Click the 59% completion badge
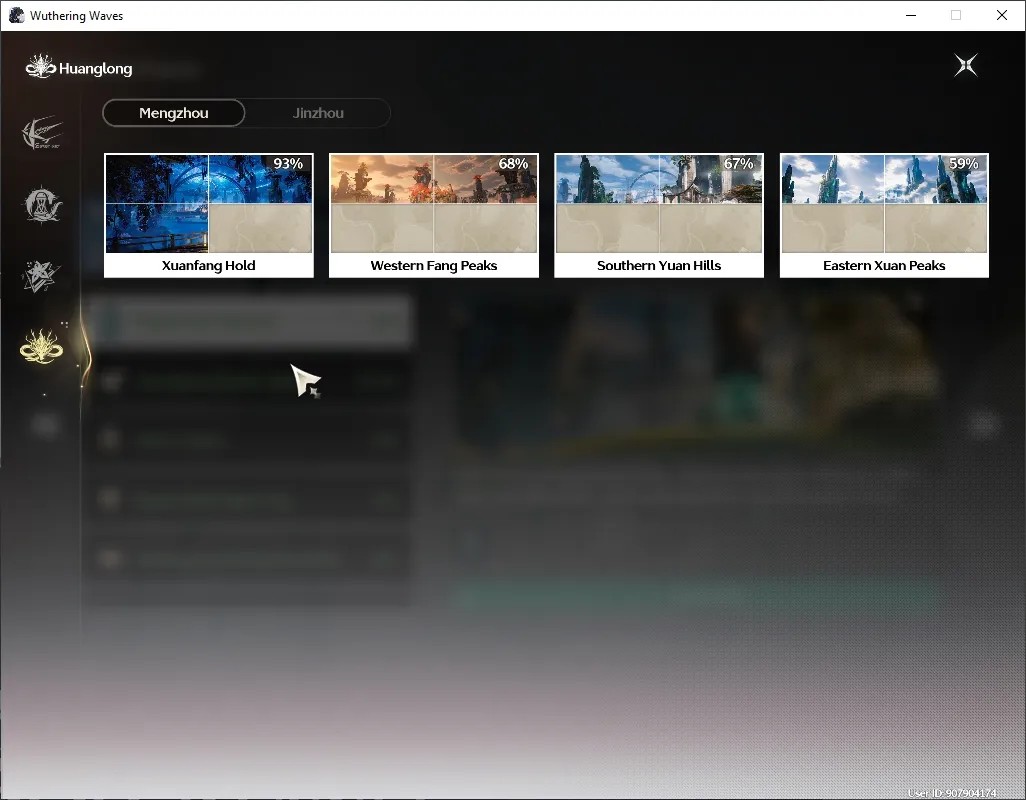Image resolution: width=1026 pixels, height=800 pixels. click(963, 164)
